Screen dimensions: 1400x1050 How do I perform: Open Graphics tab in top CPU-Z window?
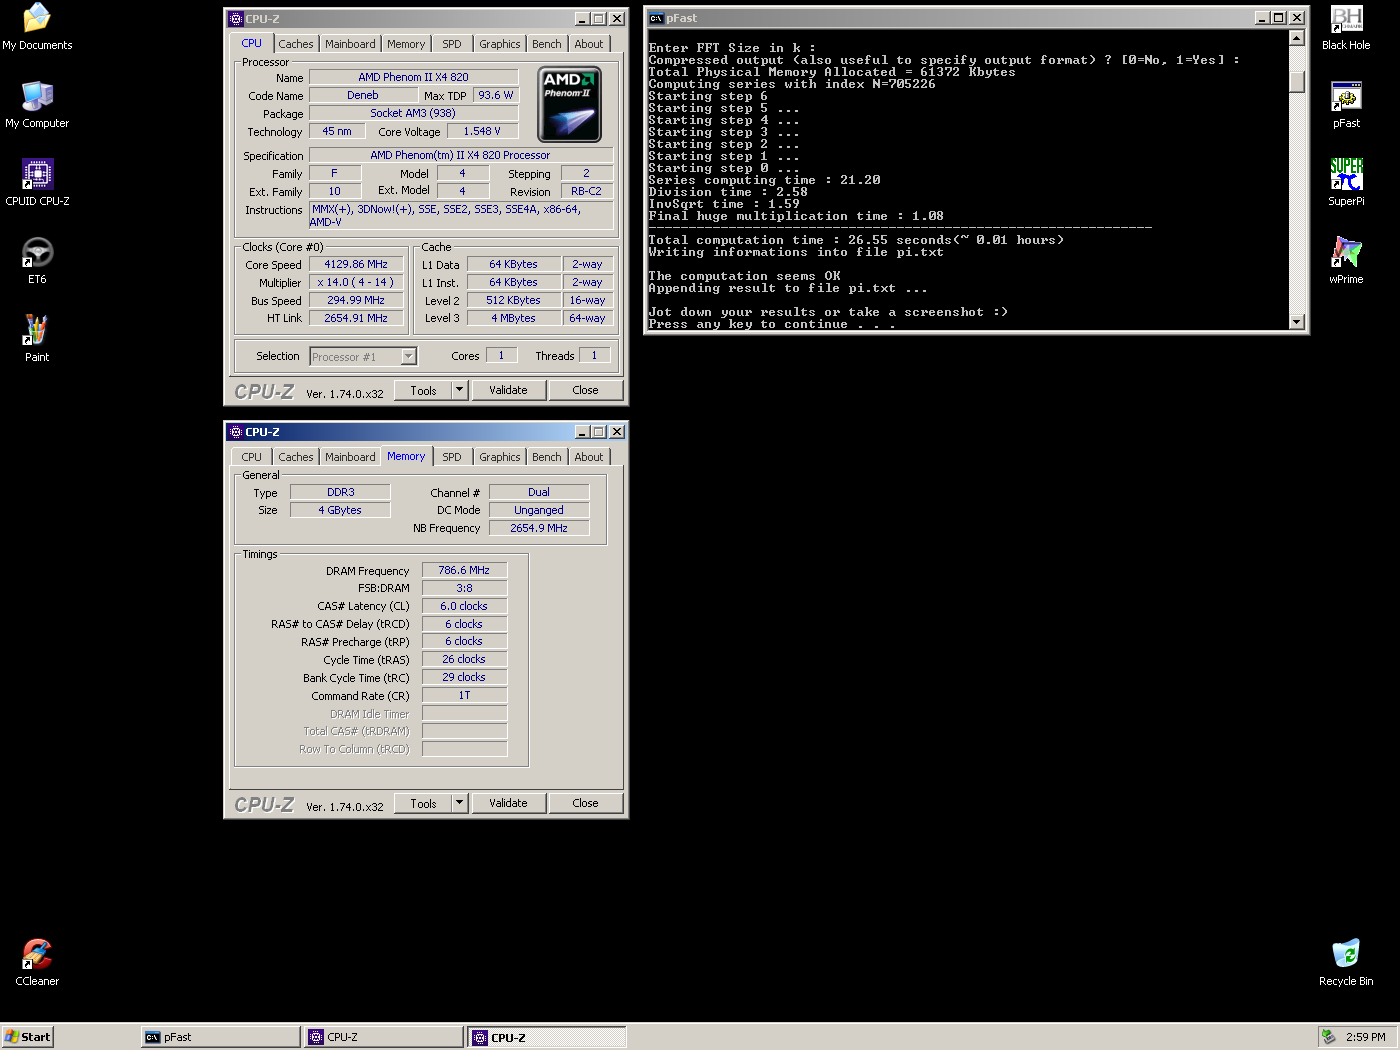(x=499, y=44)
